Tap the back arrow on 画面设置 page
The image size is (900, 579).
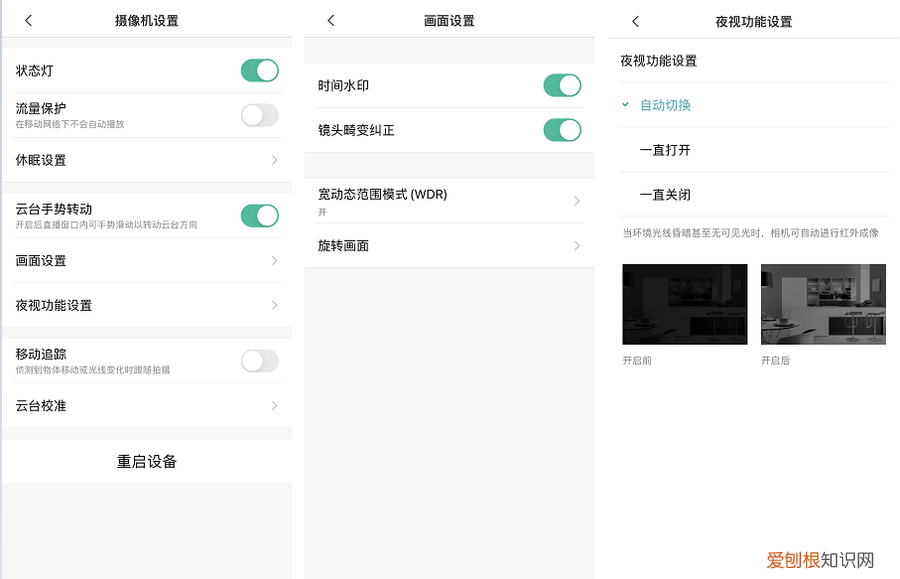[x=330, y=19]
